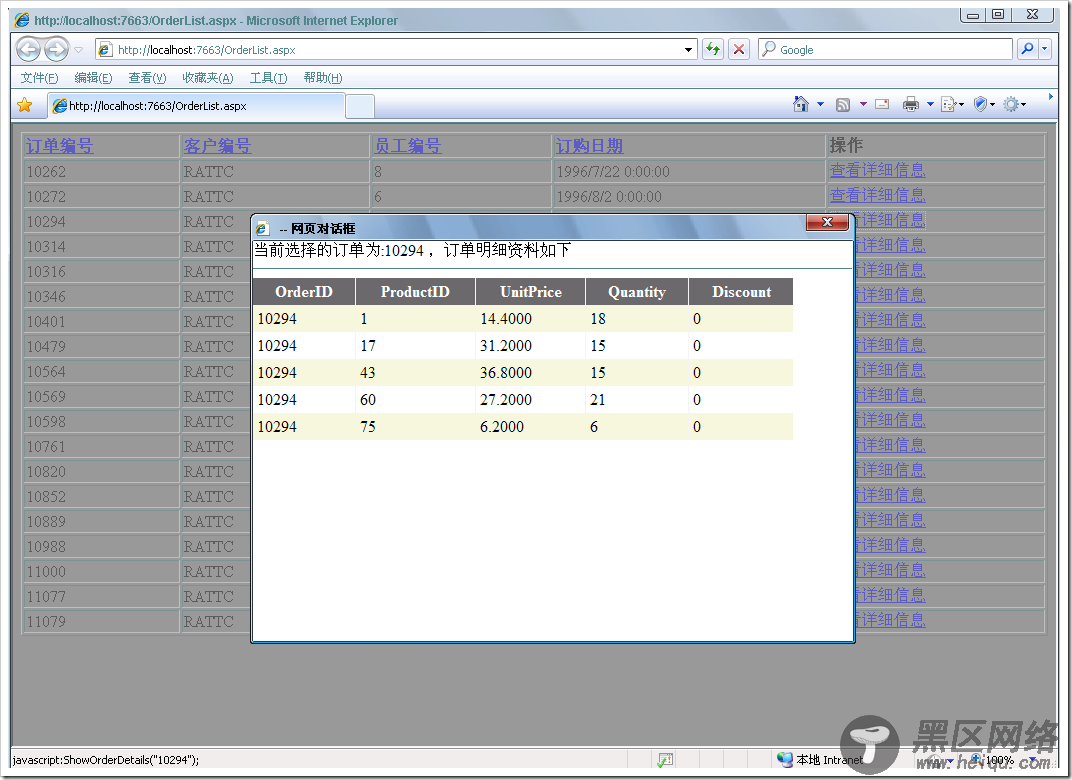Click UnitPrice cell 14.4000
Image resolution: width=1072 pixels, height=780 pixels.
(x=531, y=319)
